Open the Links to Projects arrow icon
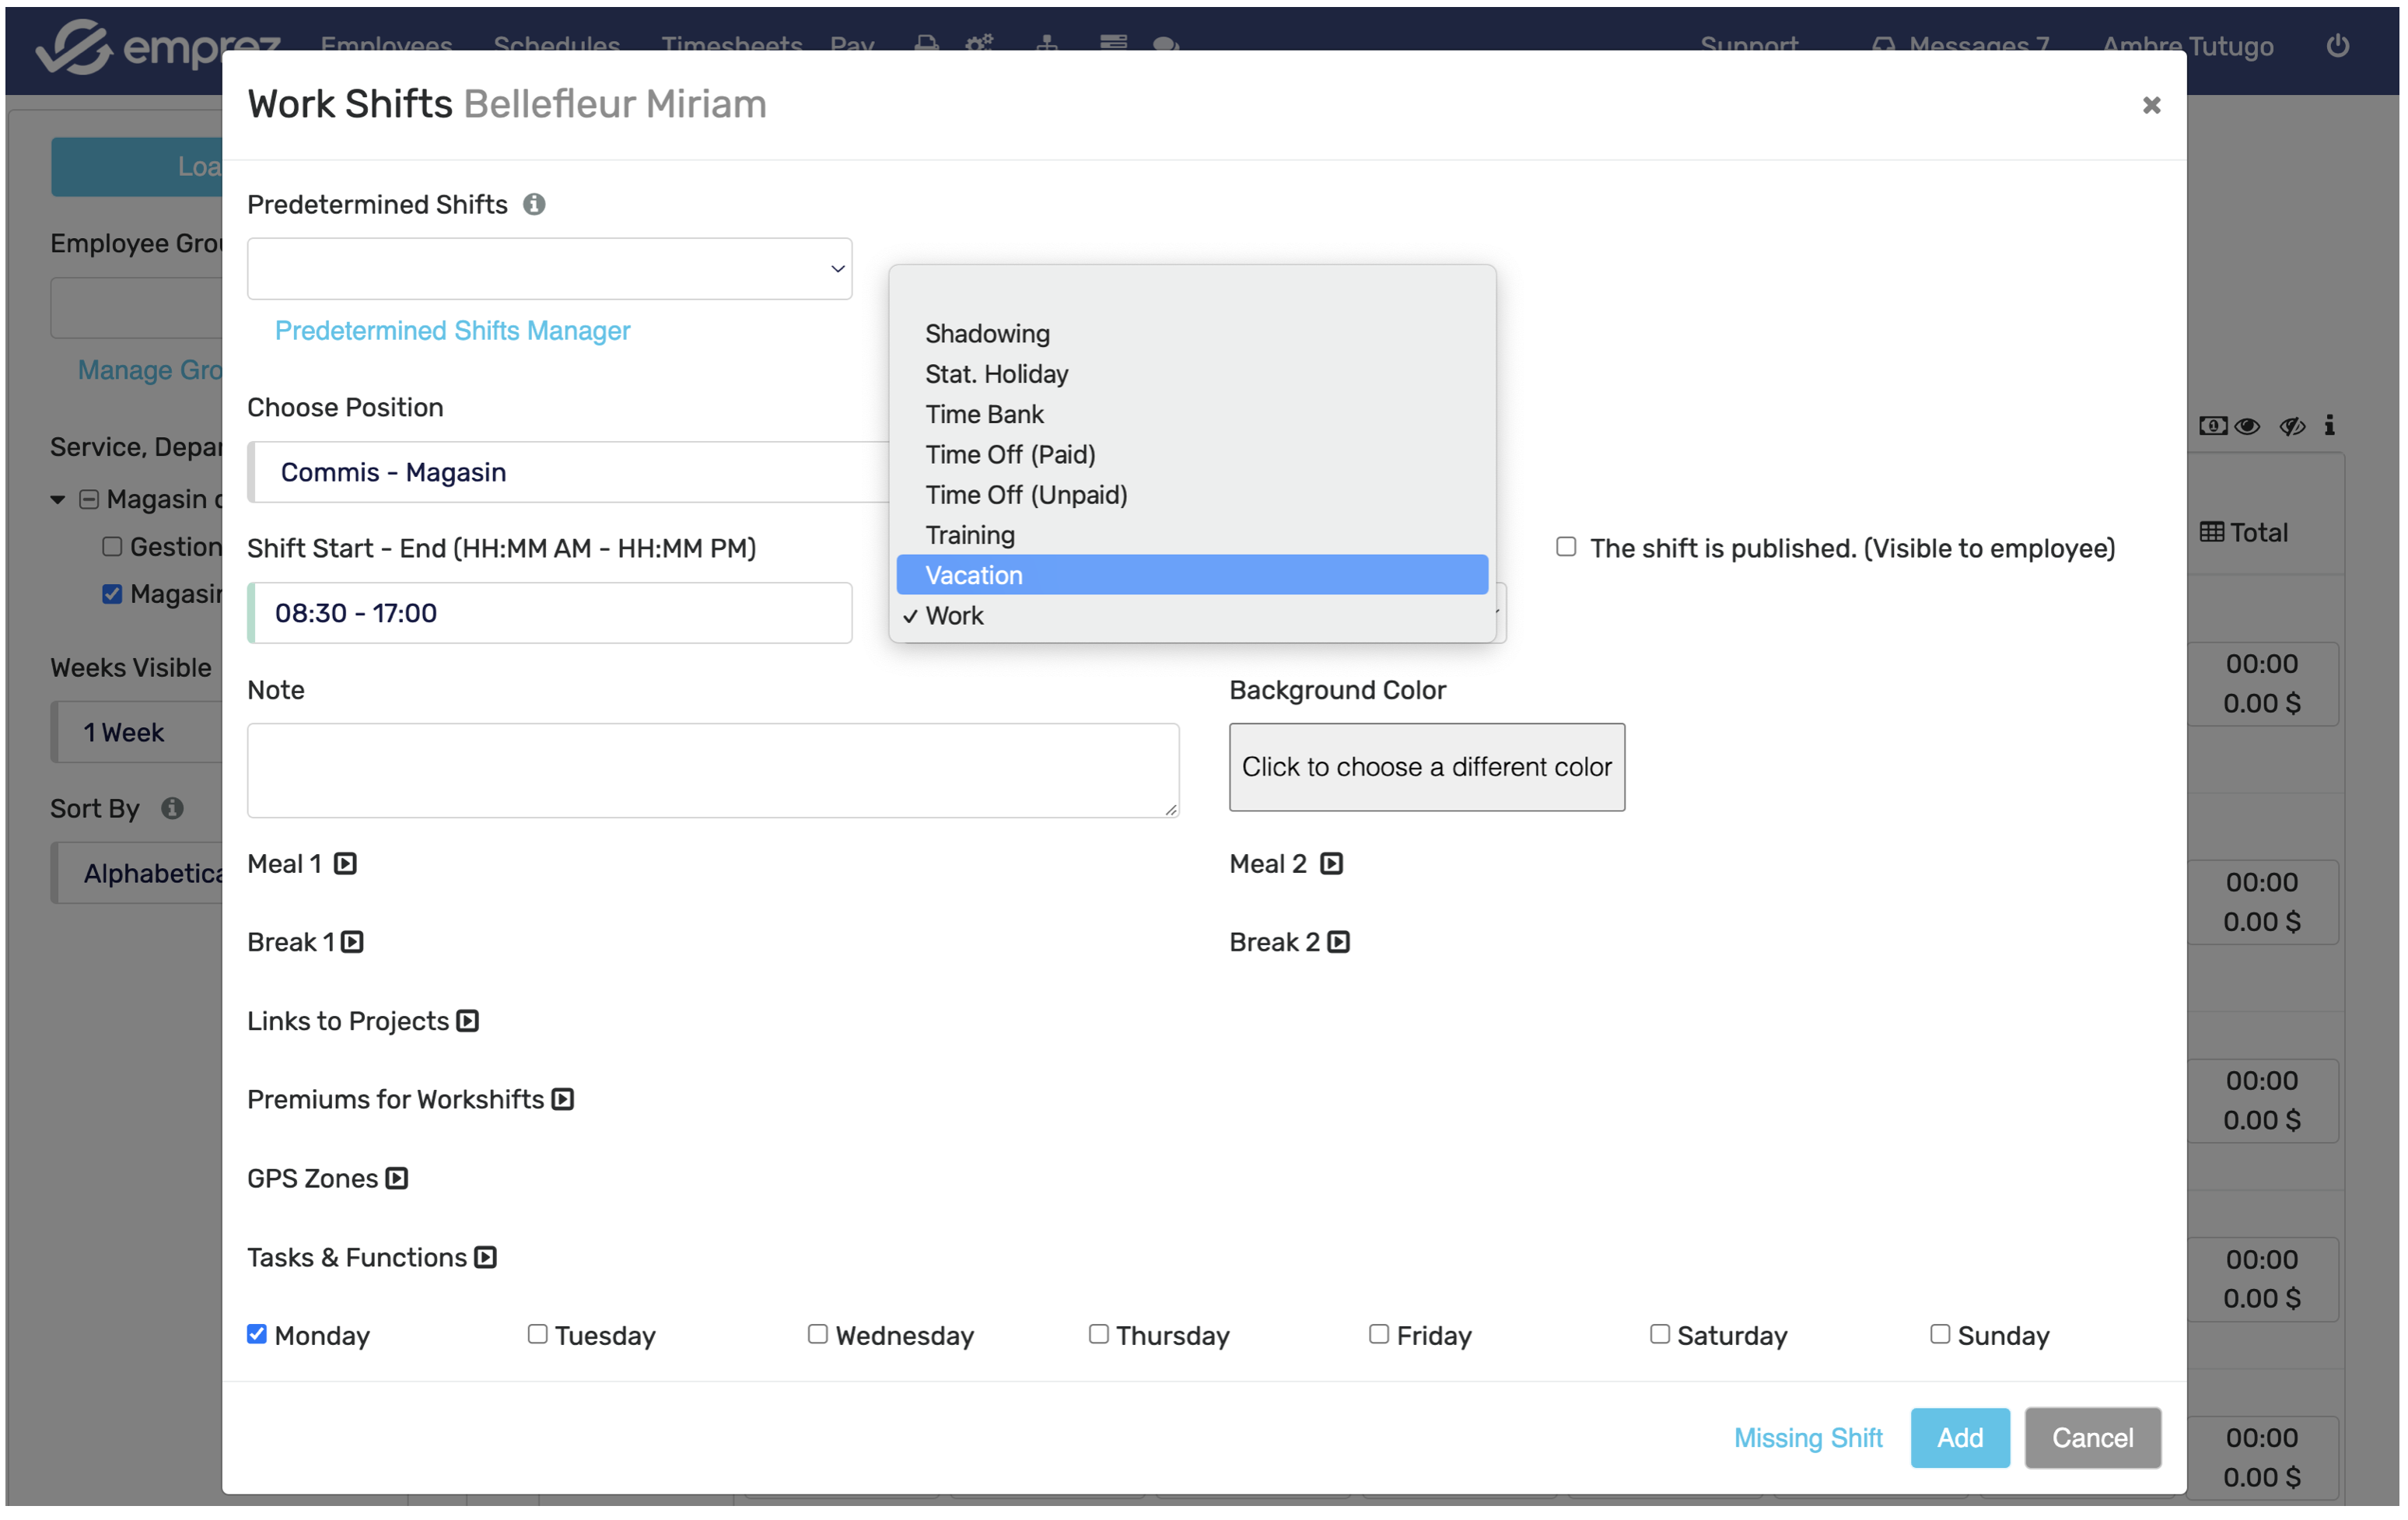The width and height of the screenshot is (2408, 1520). [468, 1021]
